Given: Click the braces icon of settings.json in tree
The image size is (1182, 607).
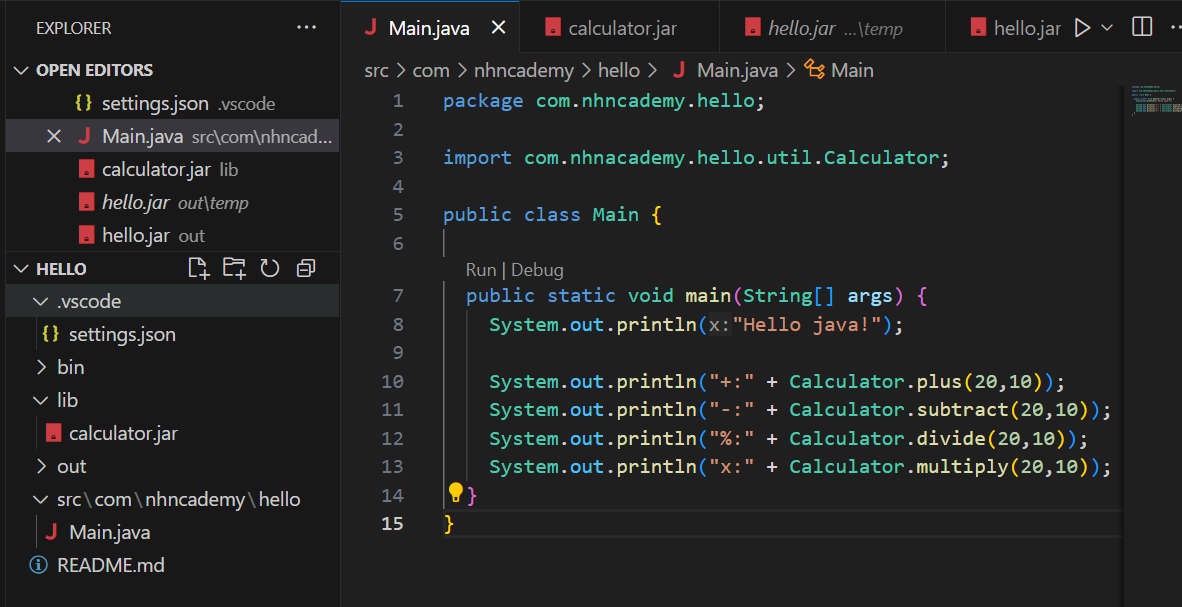Looking at the screenshot, I should [51, 334].
